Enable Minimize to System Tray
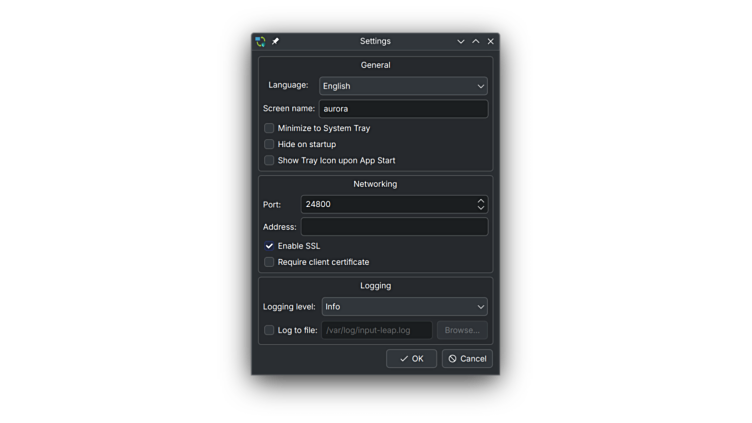This screenshot has height=423, width=752. (269, 128)
